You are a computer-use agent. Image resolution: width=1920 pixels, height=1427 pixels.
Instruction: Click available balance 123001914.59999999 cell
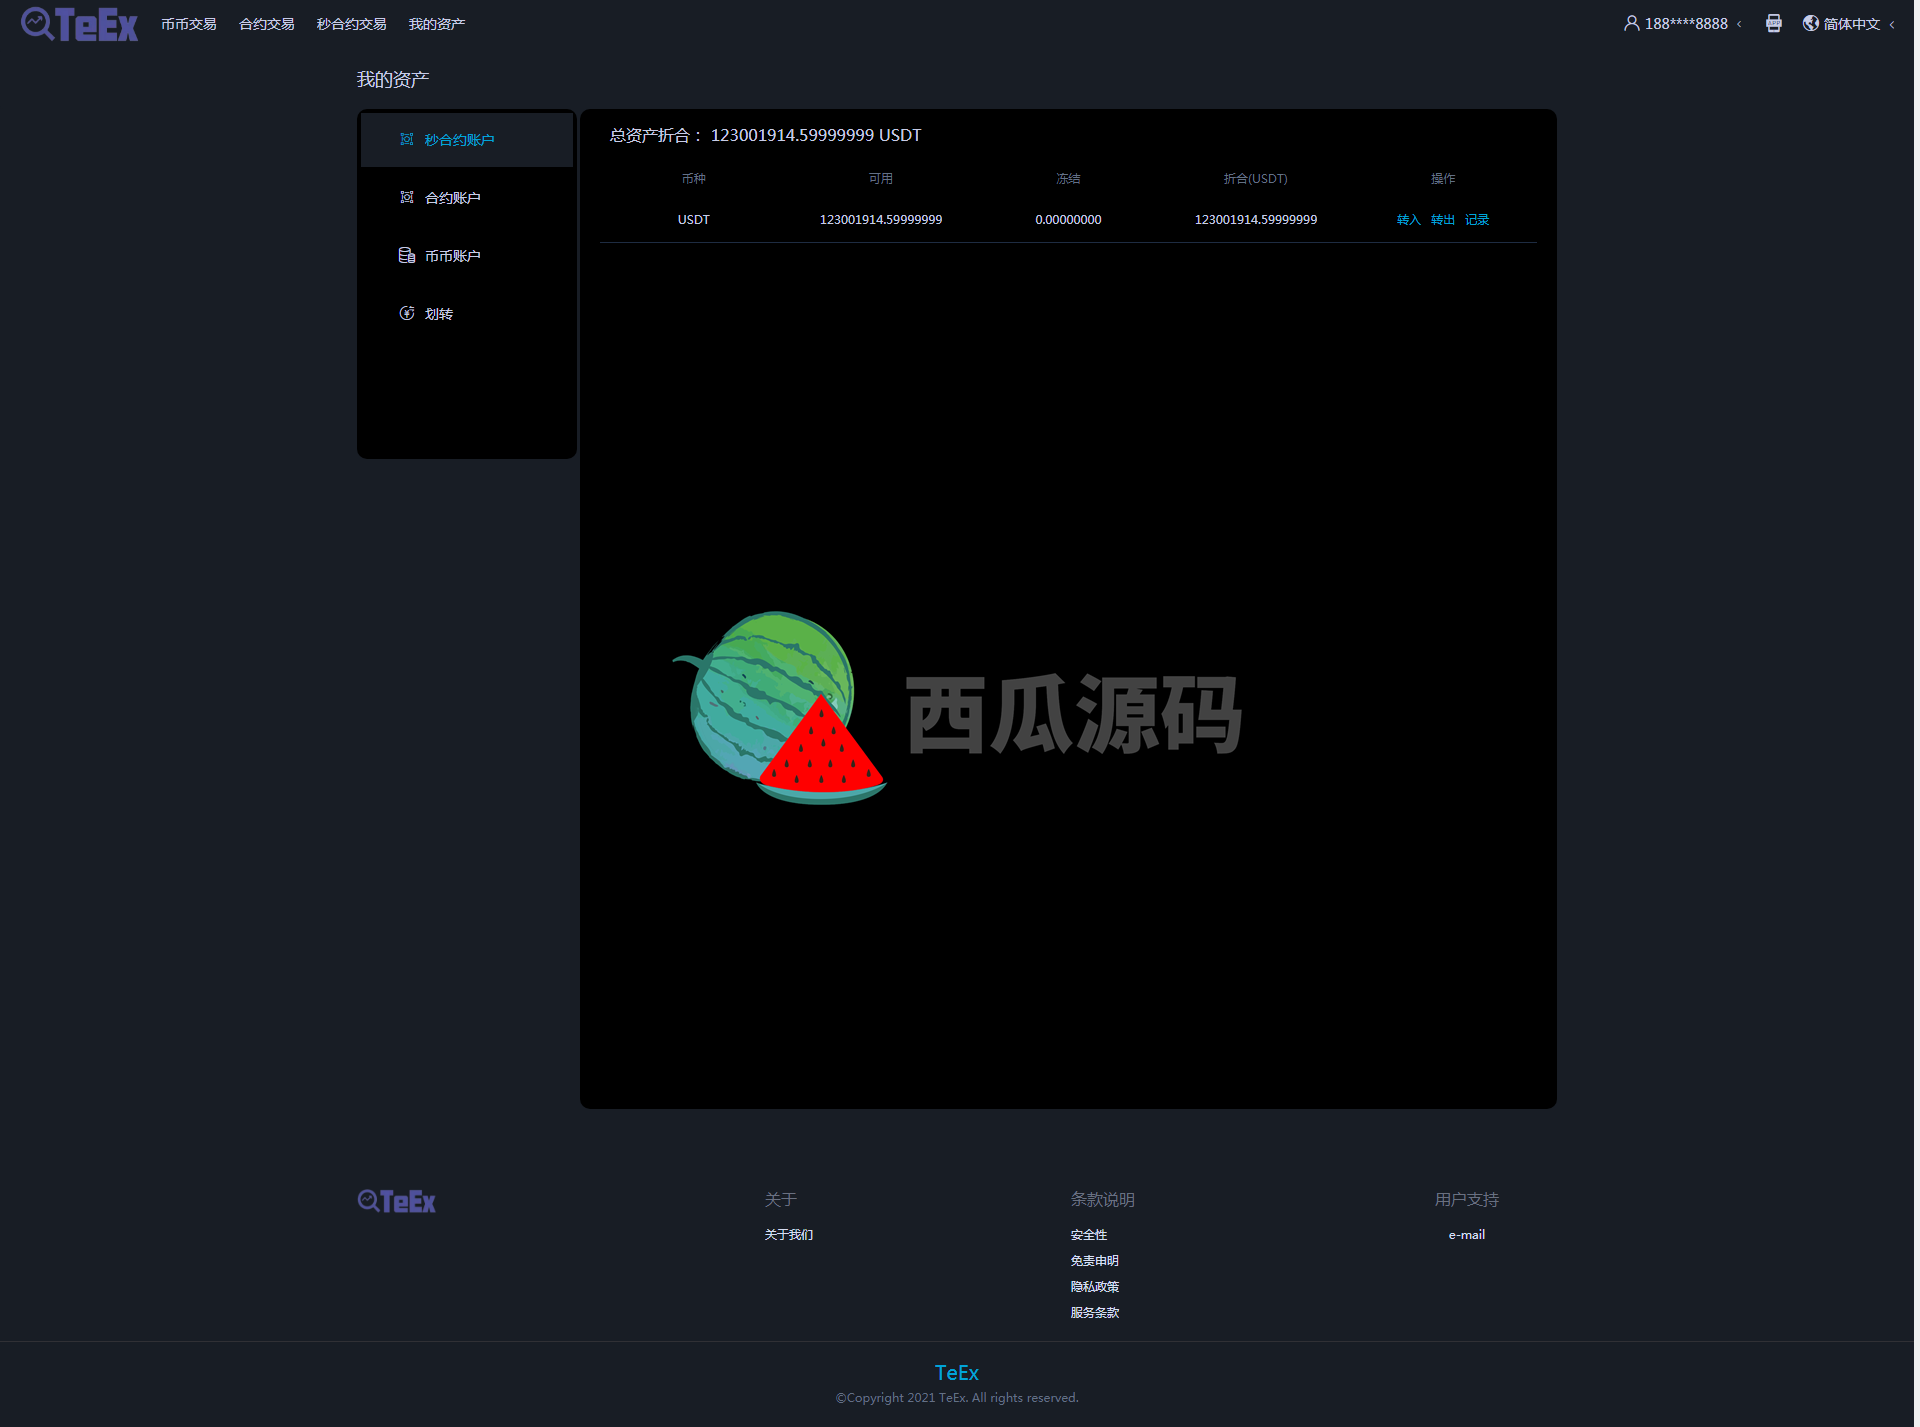click(881, 220)
